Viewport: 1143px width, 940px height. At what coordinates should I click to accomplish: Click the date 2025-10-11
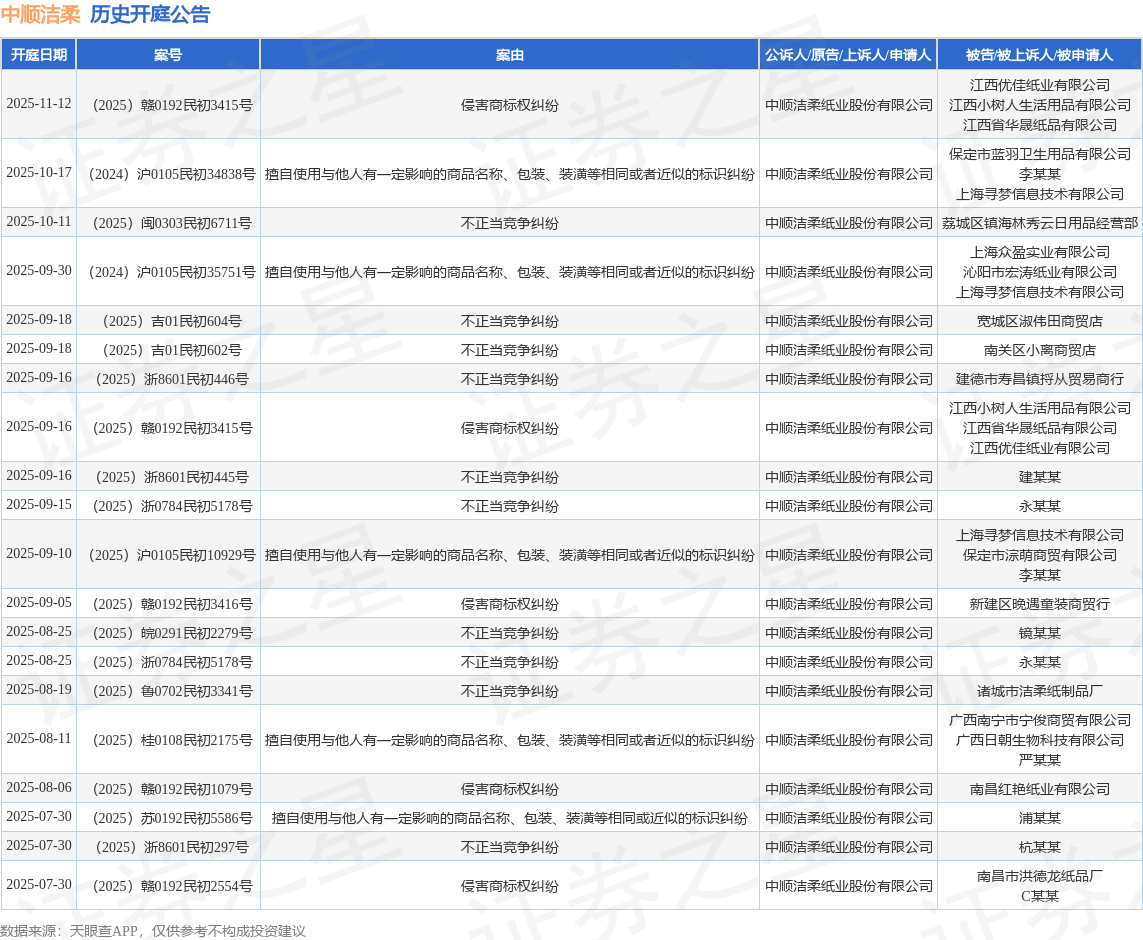coord(39,222)
